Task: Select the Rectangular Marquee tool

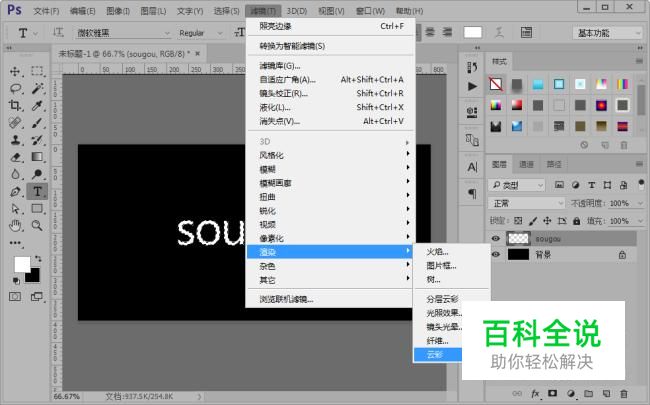Action: point(37,71)
